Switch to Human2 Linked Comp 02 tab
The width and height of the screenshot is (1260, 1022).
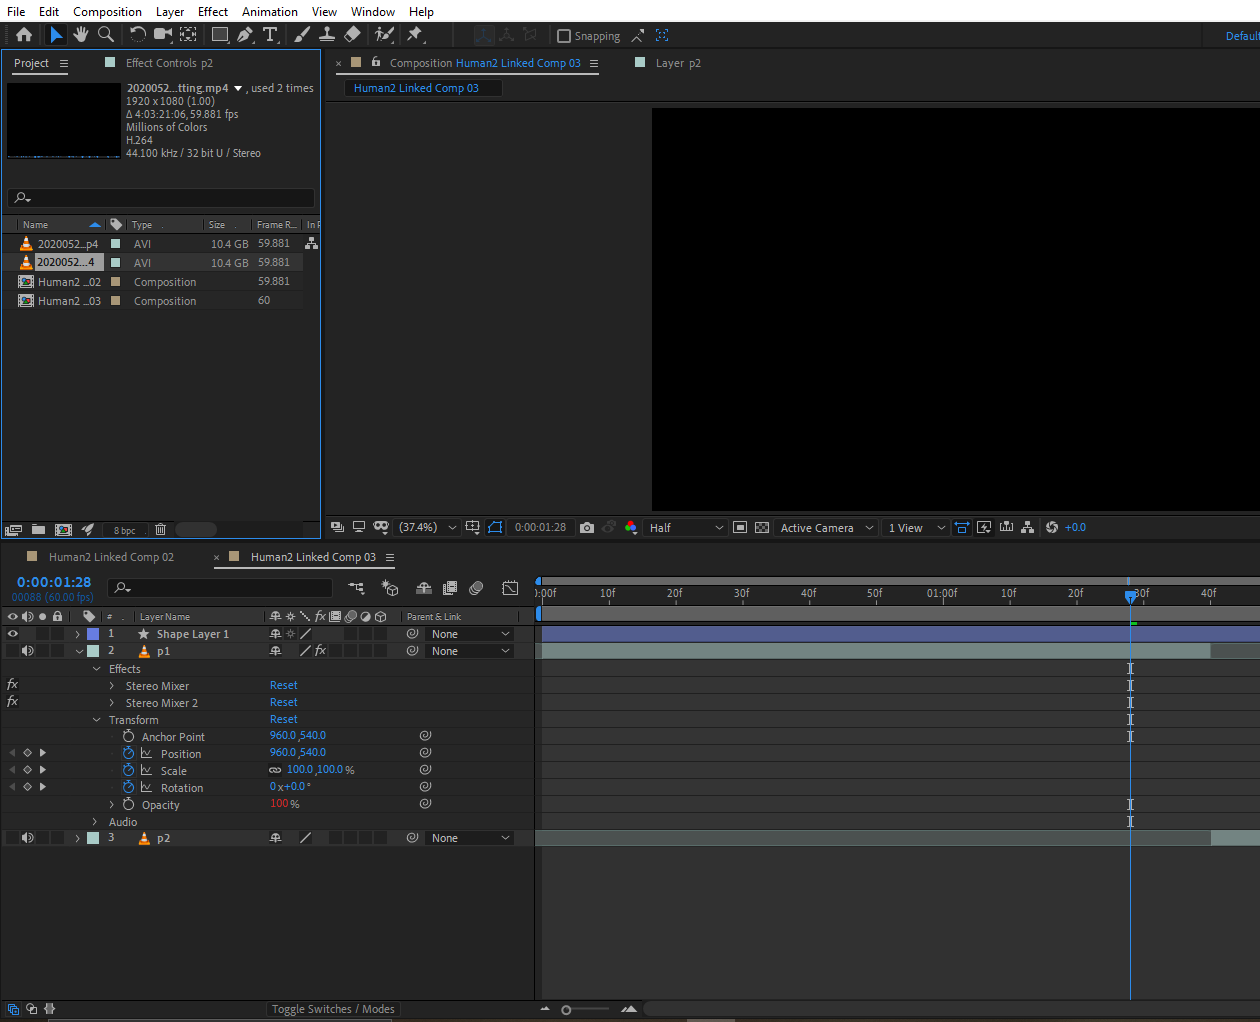click(111, 557)
